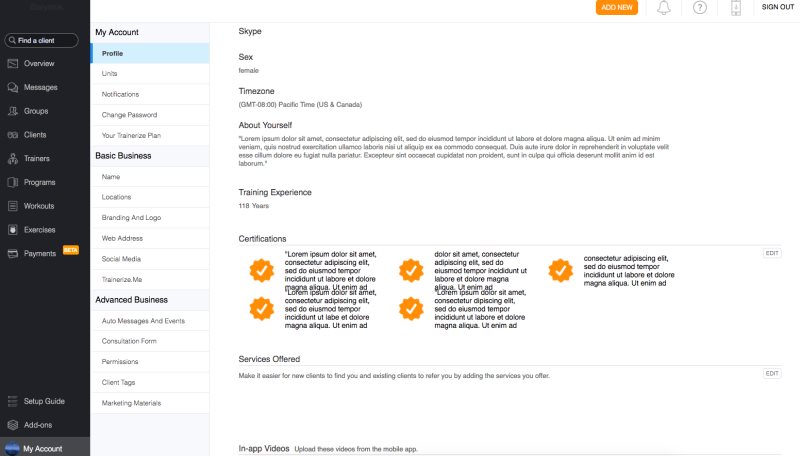Viewport: 800px width, 456px height.
Task: Click the Add-ons icon in sidebar
Action: point(13,425)
